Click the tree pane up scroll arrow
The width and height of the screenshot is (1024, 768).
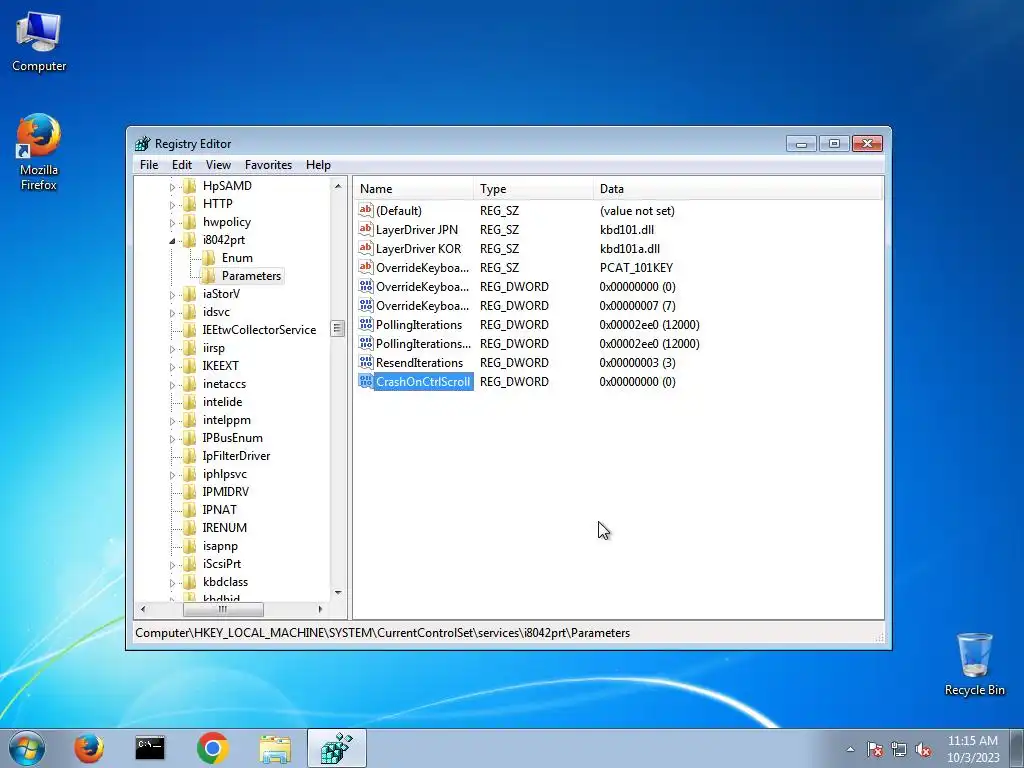tap(338, 186)
